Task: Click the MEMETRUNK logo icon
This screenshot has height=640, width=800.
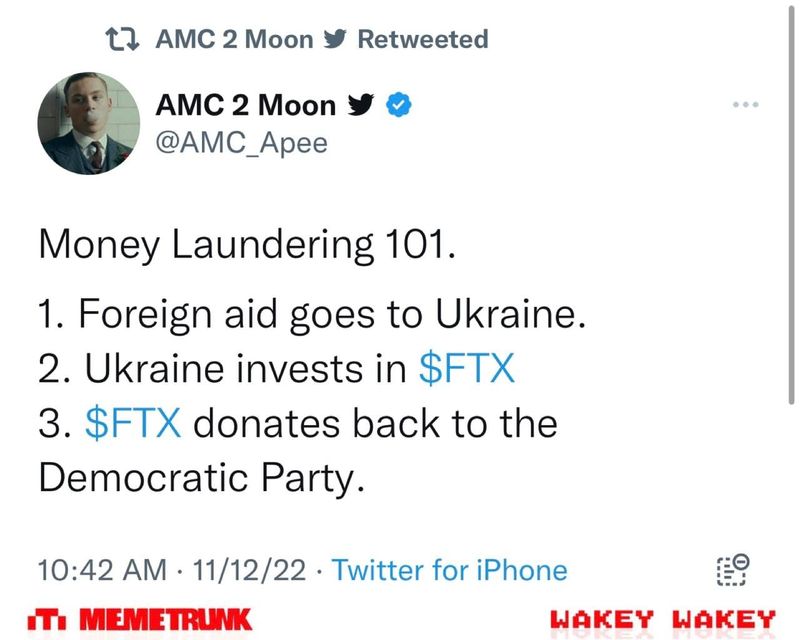Action: [x=50, y=619]
